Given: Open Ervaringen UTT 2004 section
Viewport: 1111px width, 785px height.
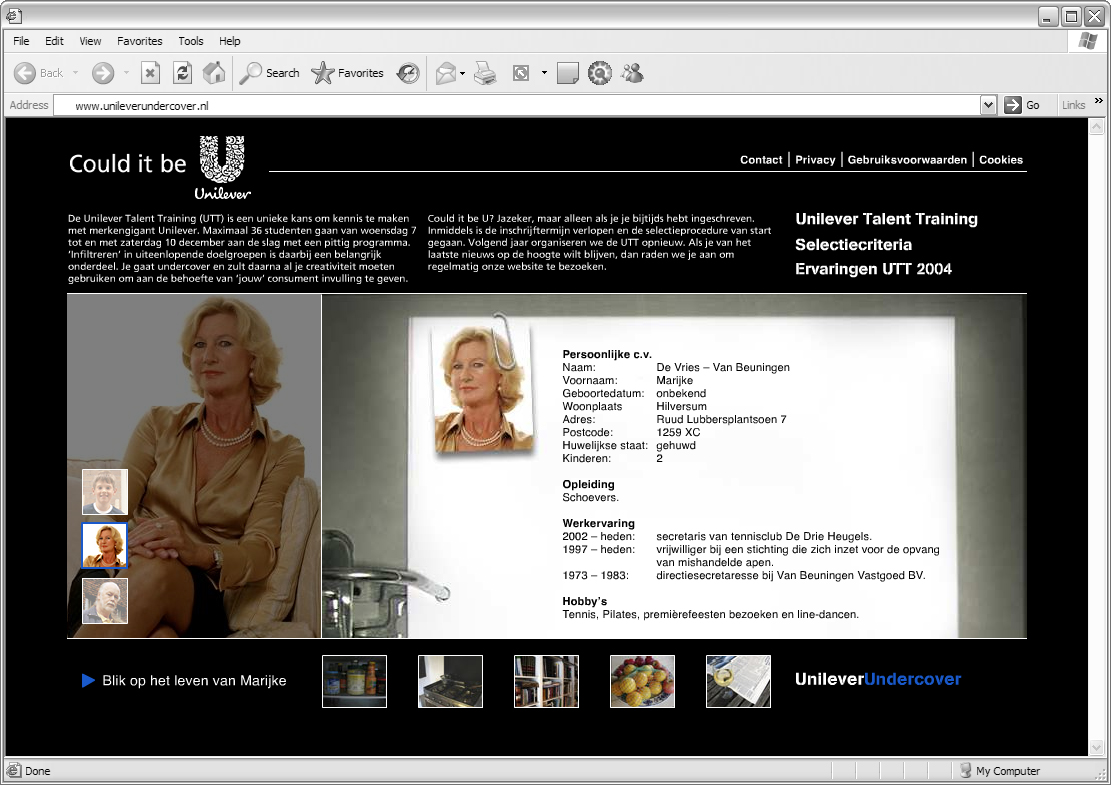Looking at the screenshot, I should tap(873, 269).
